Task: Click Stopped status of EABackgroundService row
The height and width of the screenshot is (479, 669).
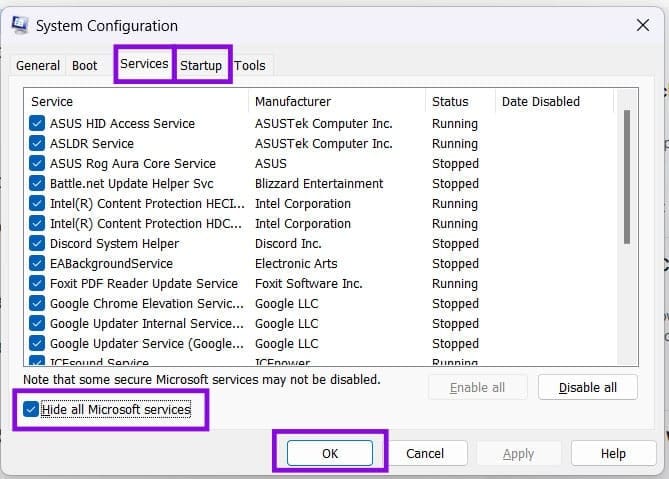Action: click(x=455, y=264)
